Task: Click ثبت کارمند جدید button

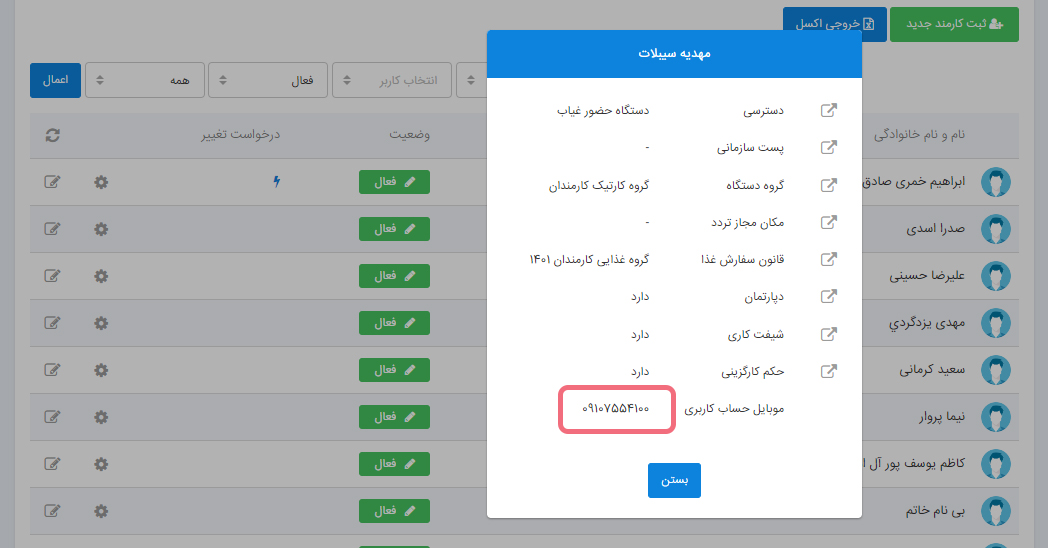Action: point(954,24)
